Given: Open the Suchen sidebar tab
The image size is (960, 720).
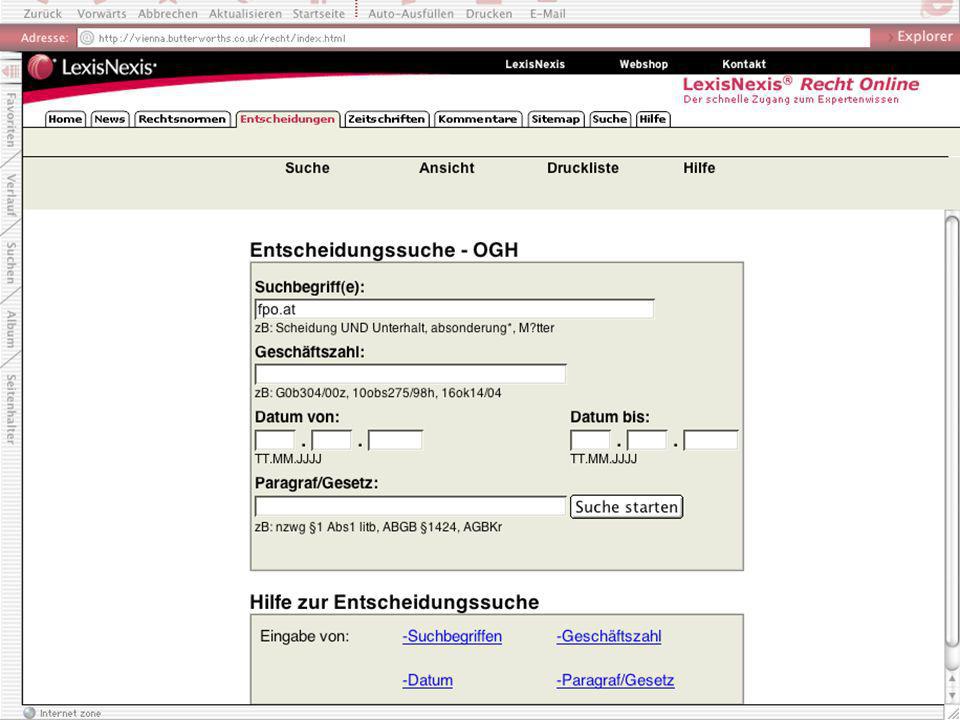Looking at the screenshot, I should point(10,263).
